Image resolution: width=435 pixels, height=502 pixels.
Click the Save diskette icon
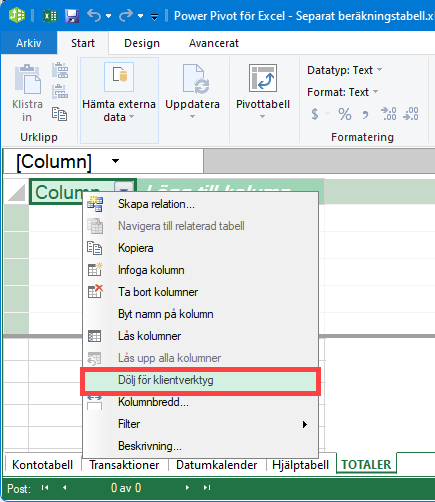(x=72, y=16)
